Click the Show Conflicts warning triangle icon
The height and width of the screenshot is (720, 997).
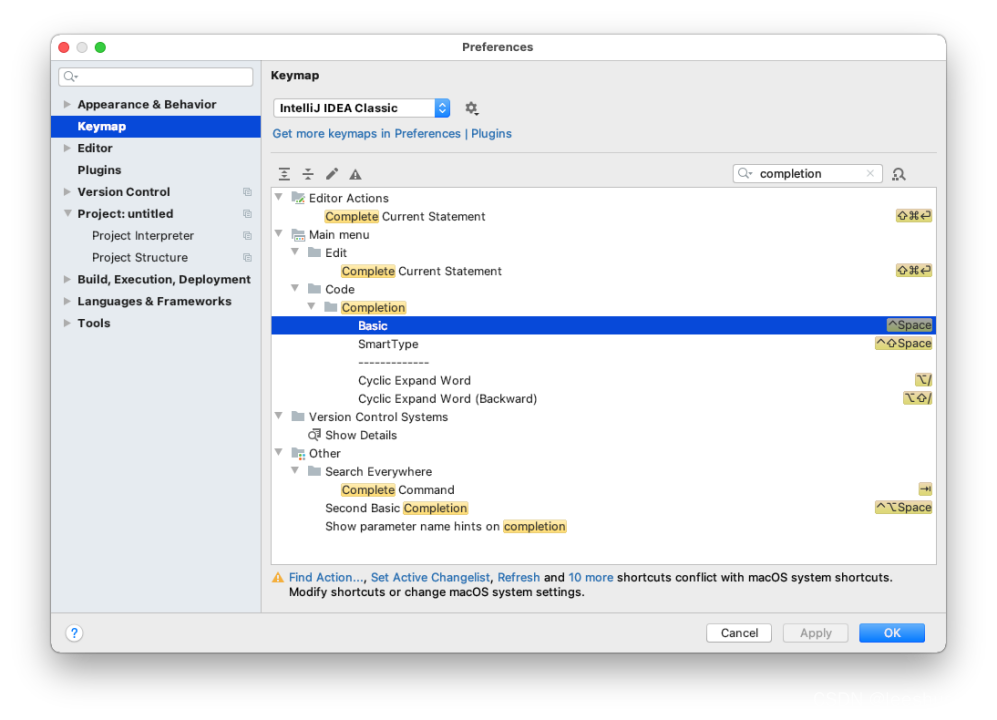click(355, 174)
